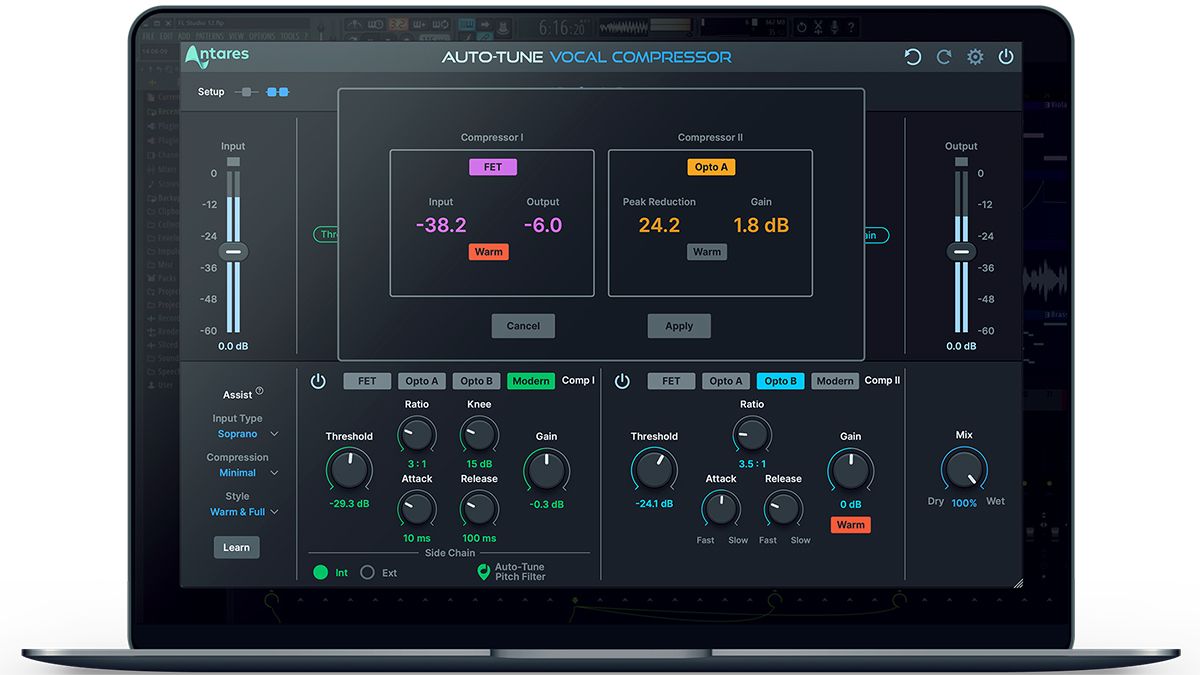
Task: Select the Opto A tab for Comp II
Action: (726, 381)
